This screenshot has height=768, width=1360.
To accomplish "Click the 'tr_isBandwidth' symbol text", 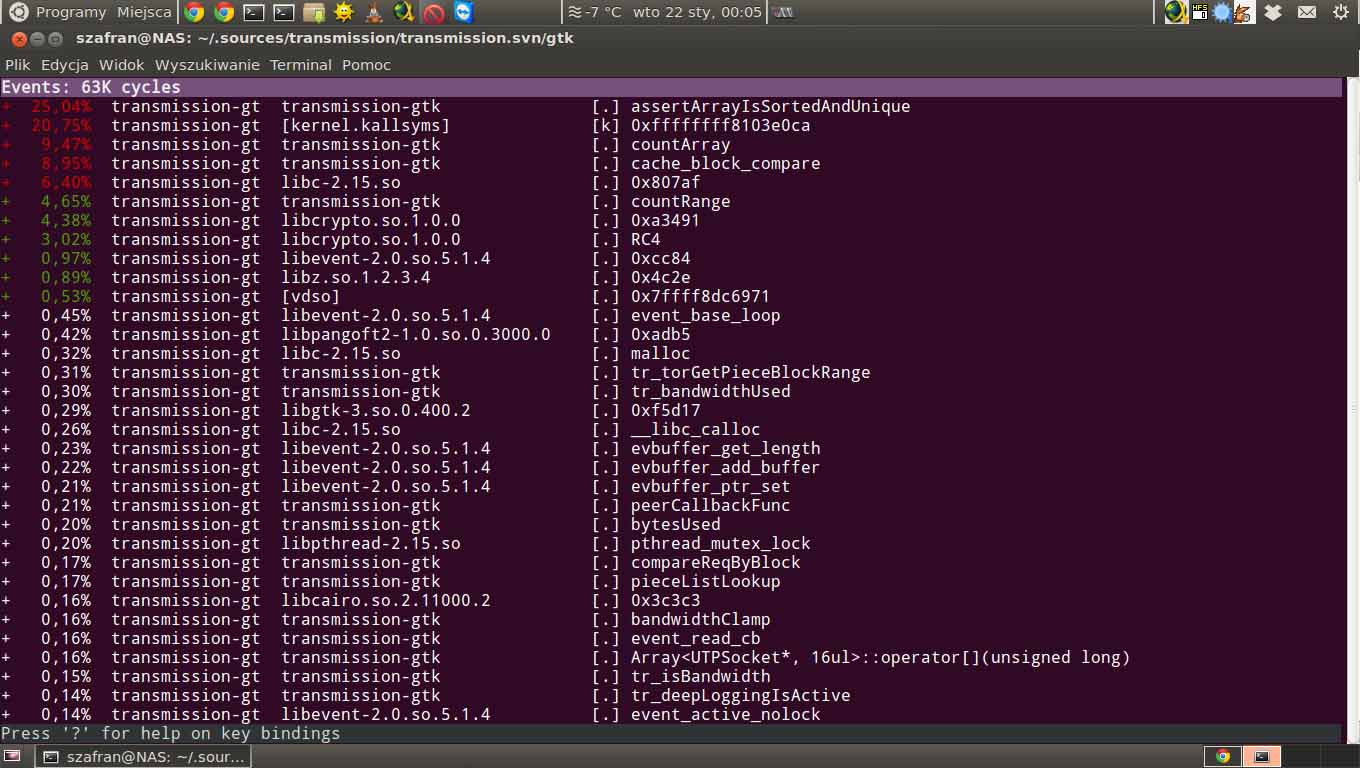I will pyautogui.click(x=700, y=676).
